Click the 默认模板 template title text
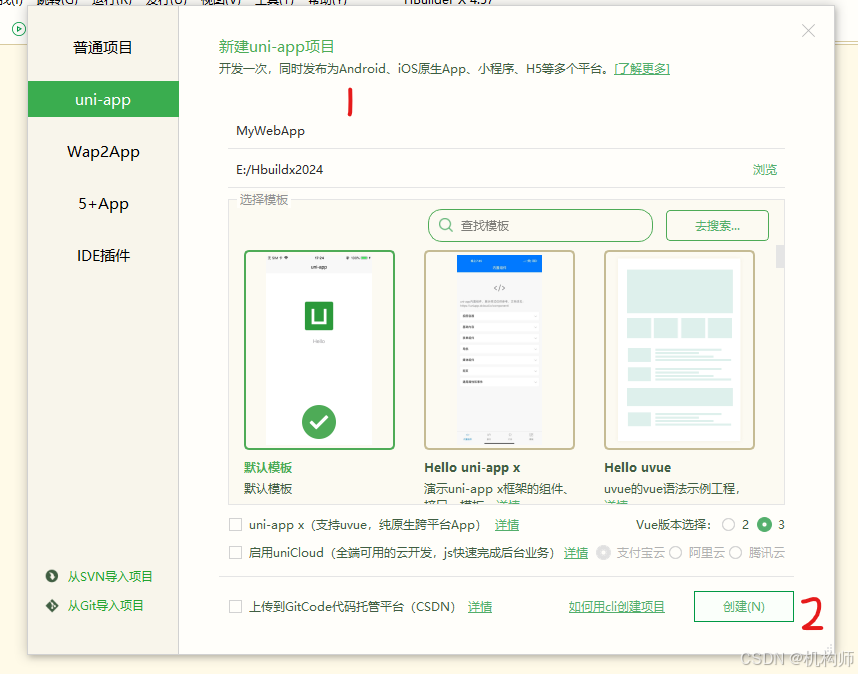The width and height of the screenshot is (858, 674). (268, 468)
